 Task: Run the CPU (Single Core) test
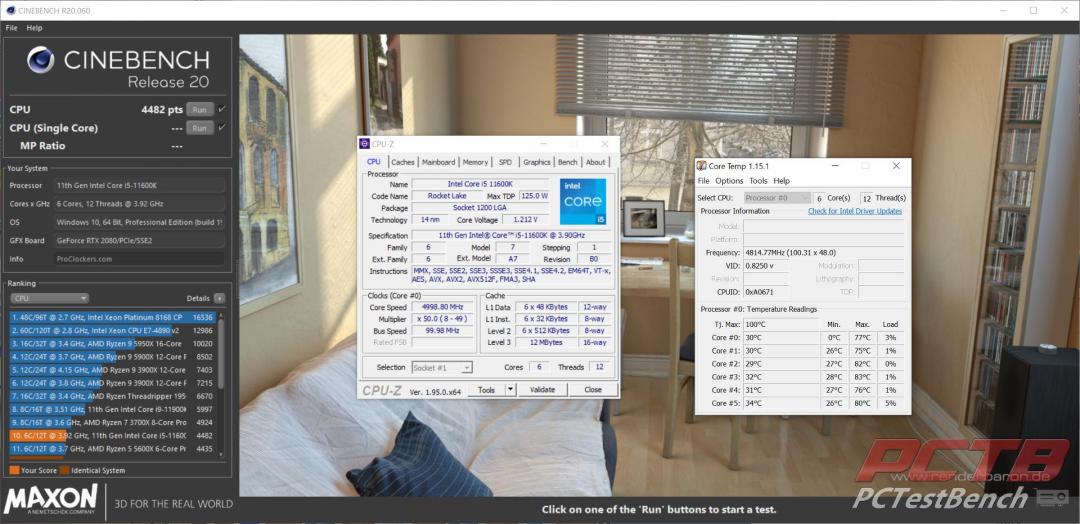pos(199,128)
